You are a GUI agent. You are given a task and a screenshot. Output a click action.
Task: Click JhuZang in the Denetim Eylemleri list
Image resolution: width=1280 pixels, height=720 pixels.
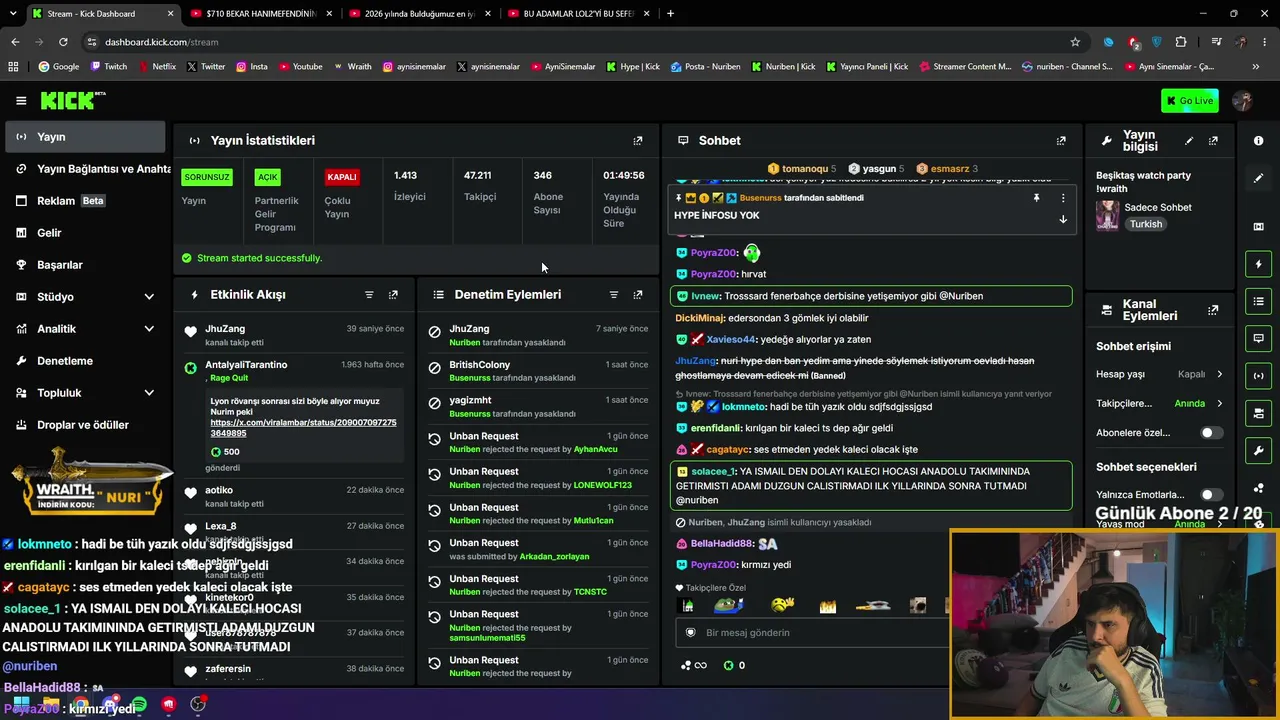click(x=469, y=329)
